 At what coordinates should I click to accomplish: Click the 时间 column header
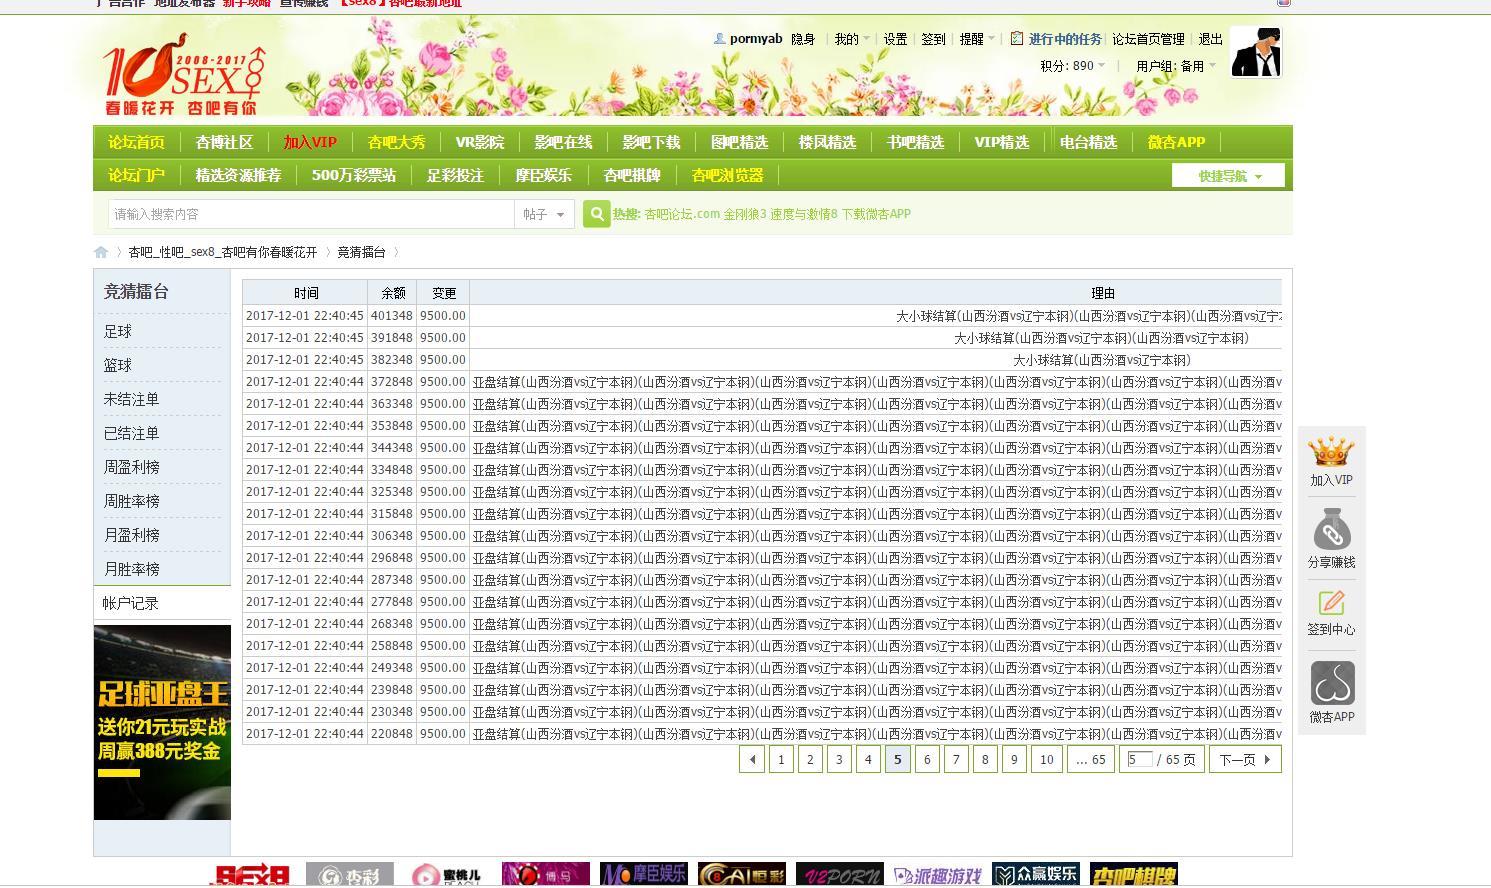pos(306,293)
